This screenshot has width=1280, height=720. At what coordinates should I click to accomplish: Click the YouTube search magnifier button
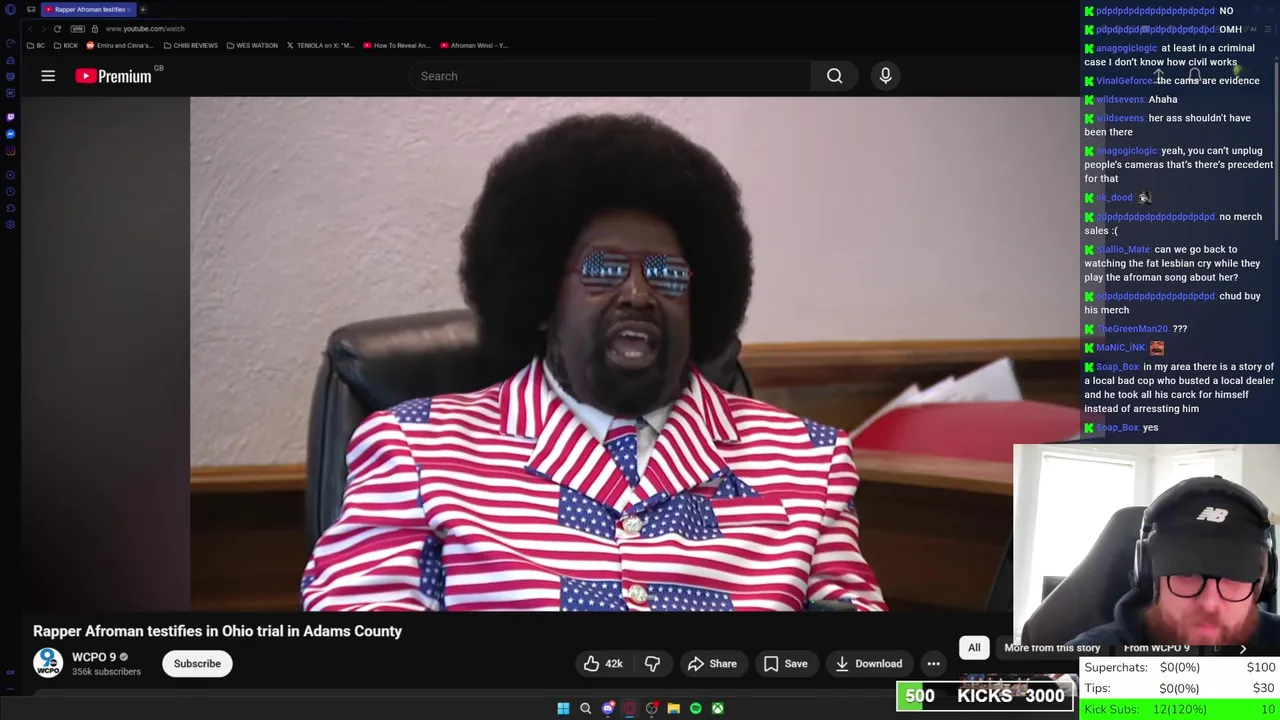pyautogui.click(x=834, y=76)
